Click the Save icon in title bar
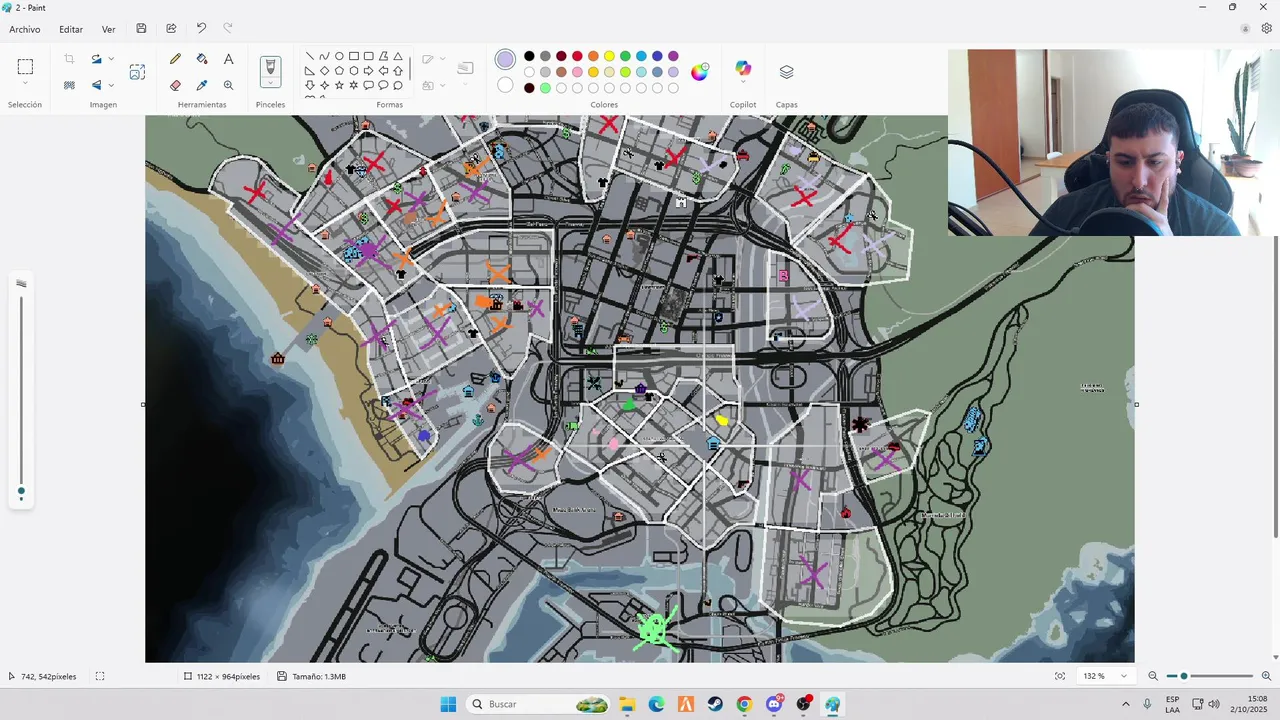 pyautogui.click(x=141, y=29)
